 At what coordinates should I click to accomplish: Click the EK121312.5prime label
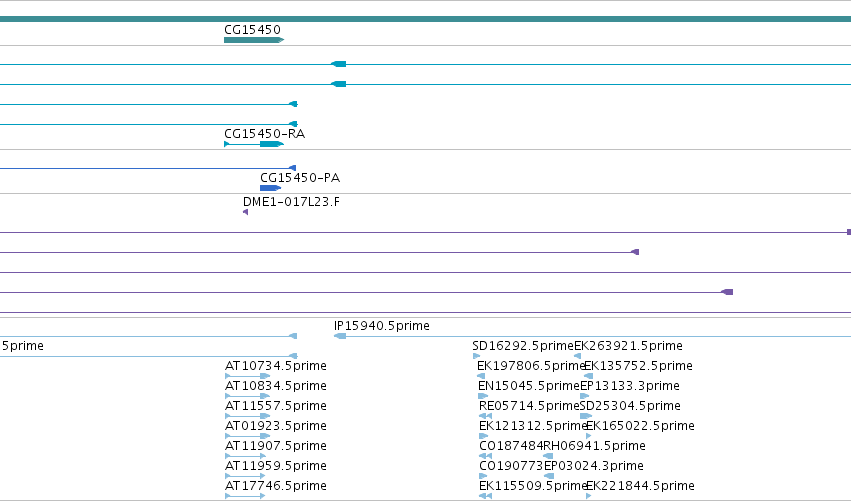click(x=533, y=426)
